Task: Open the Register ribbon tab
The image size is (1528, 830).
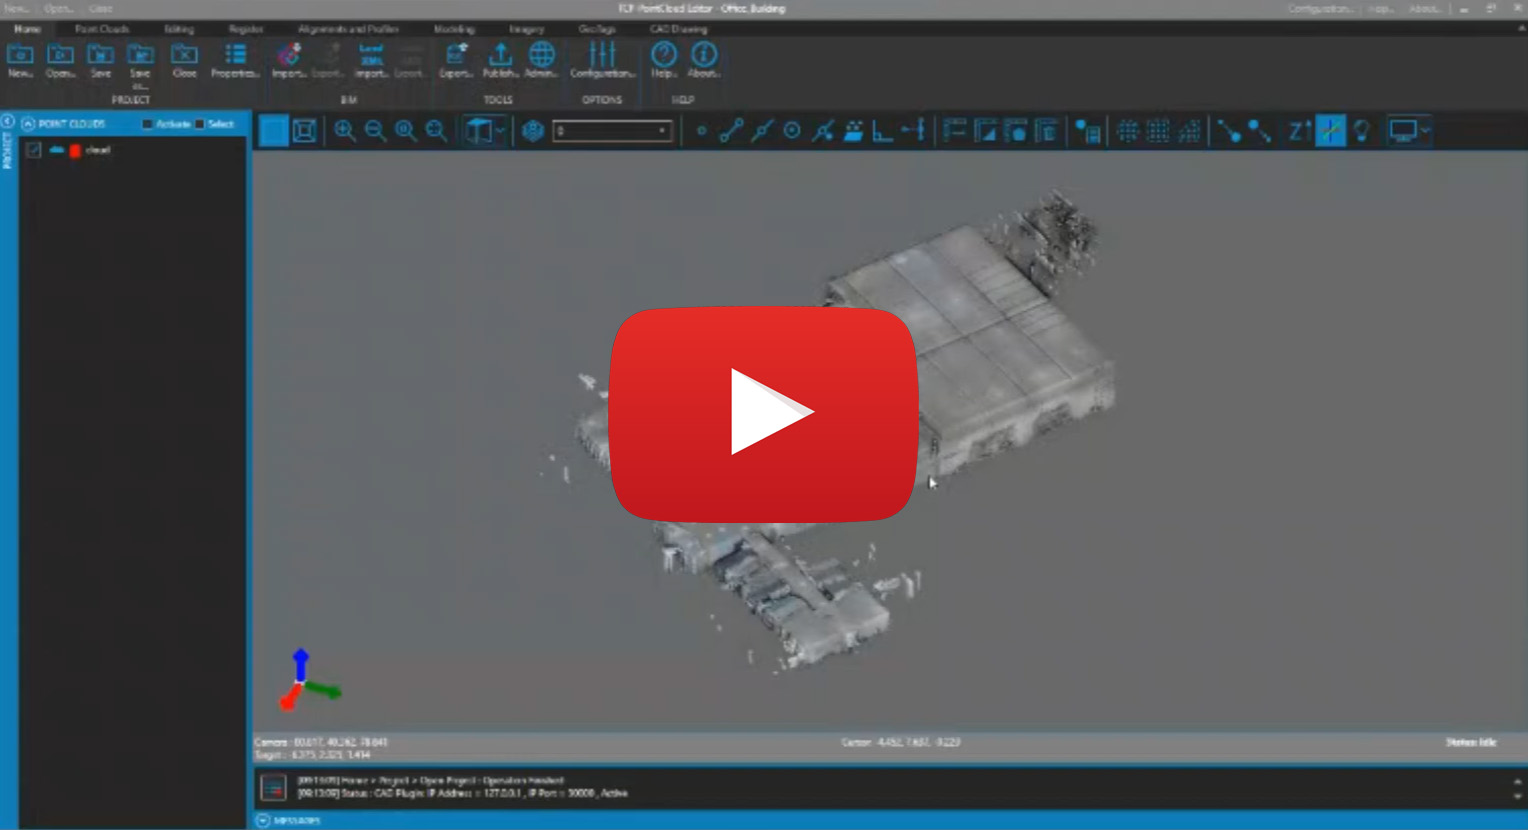Action: pyautogui.click(x=245, y=29)
